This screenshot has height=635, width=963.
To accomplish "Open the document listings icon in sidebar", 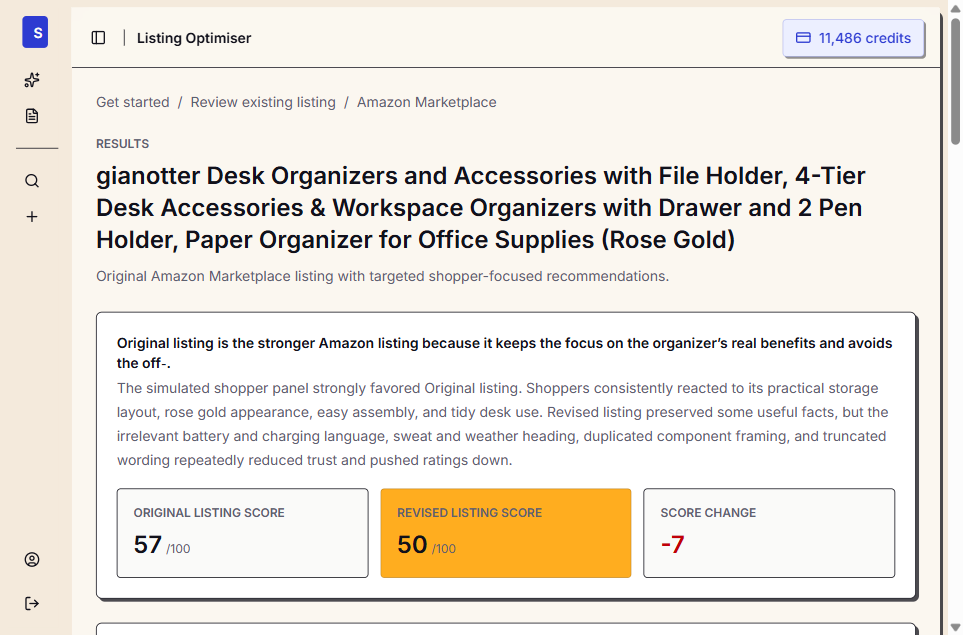I will coord(32,116).
